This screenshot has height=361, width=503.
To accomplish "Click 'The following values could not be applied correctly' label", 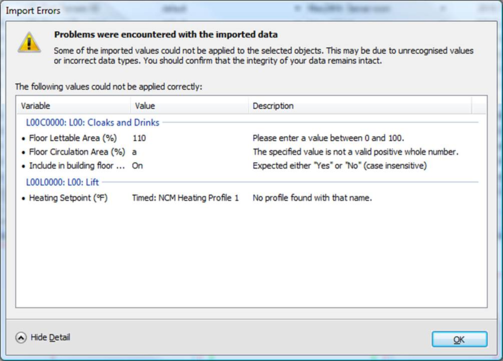I will [x=109, y=87].
